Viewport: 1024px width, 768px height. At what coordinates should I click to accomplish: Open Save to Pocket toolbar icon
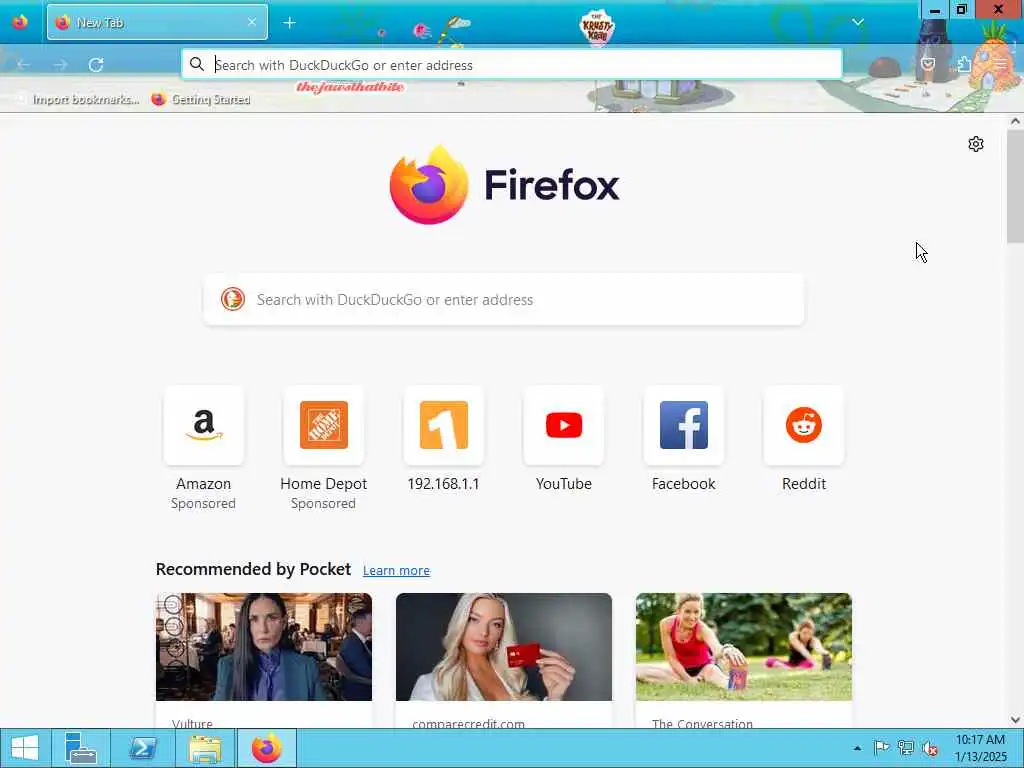coord(928,64)
